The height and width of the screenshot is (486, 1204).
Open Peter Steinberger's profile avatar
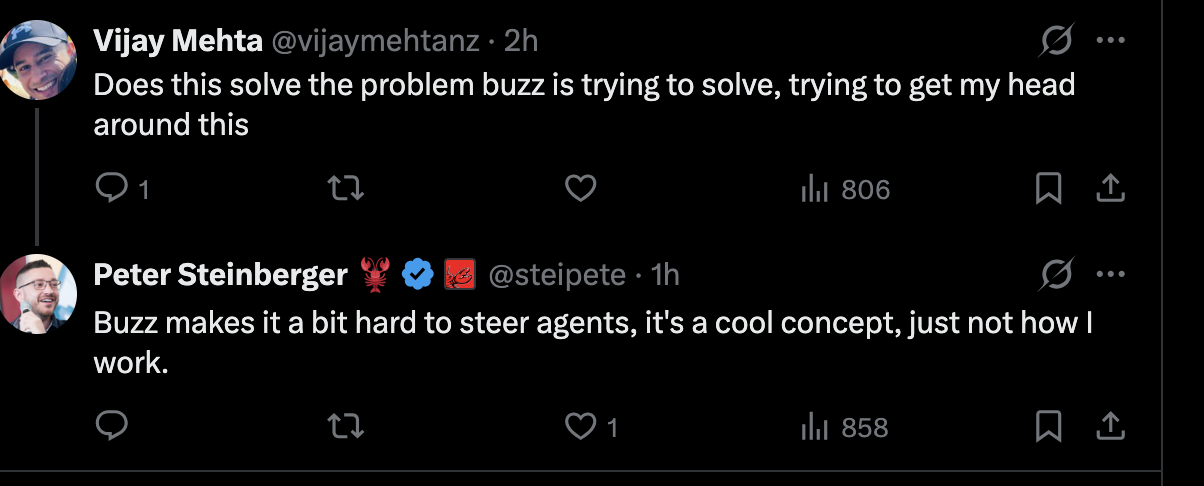[x=38, y=293]
